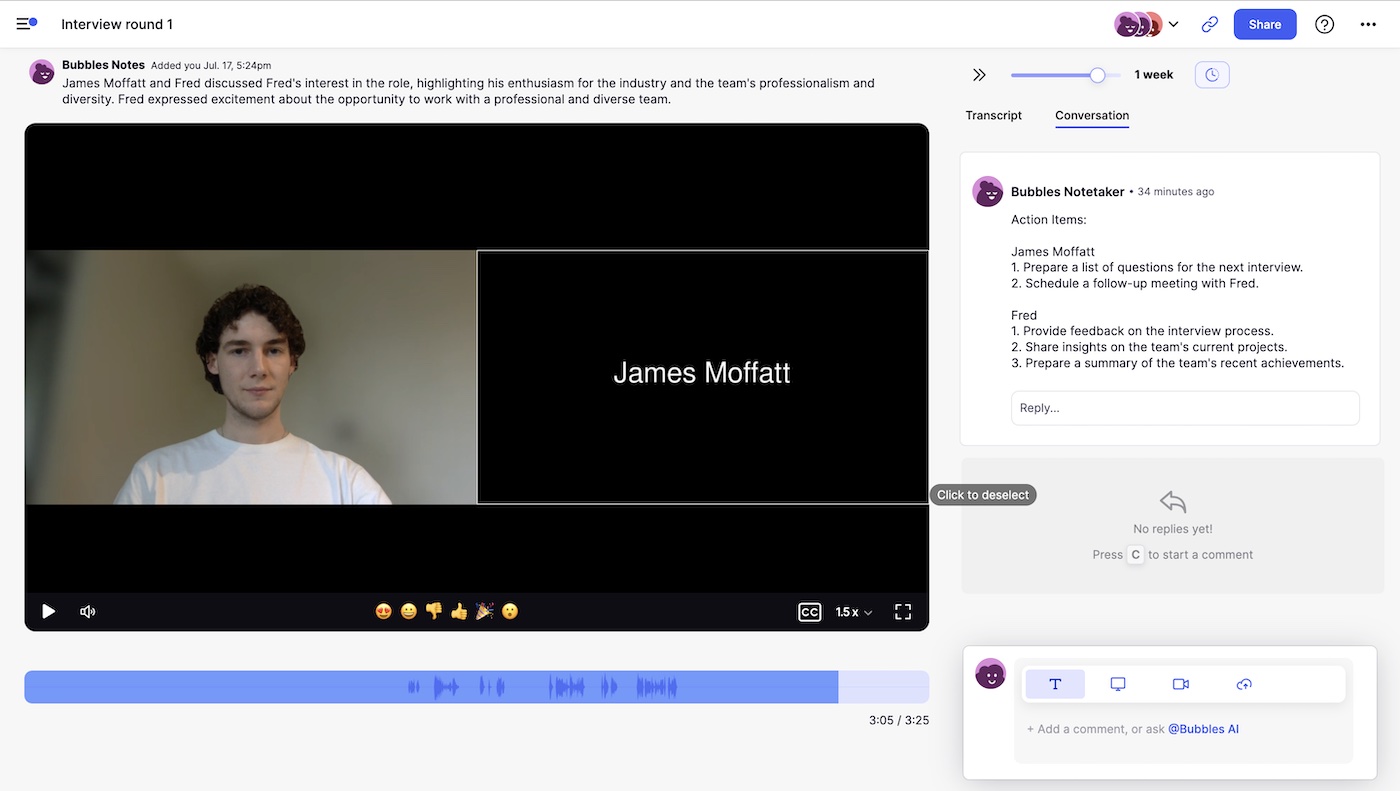Image resolution: width=1400 pixels, height=791 pixels.
Task: Click the @Bubbles AI mention link
Action: 1203,729
